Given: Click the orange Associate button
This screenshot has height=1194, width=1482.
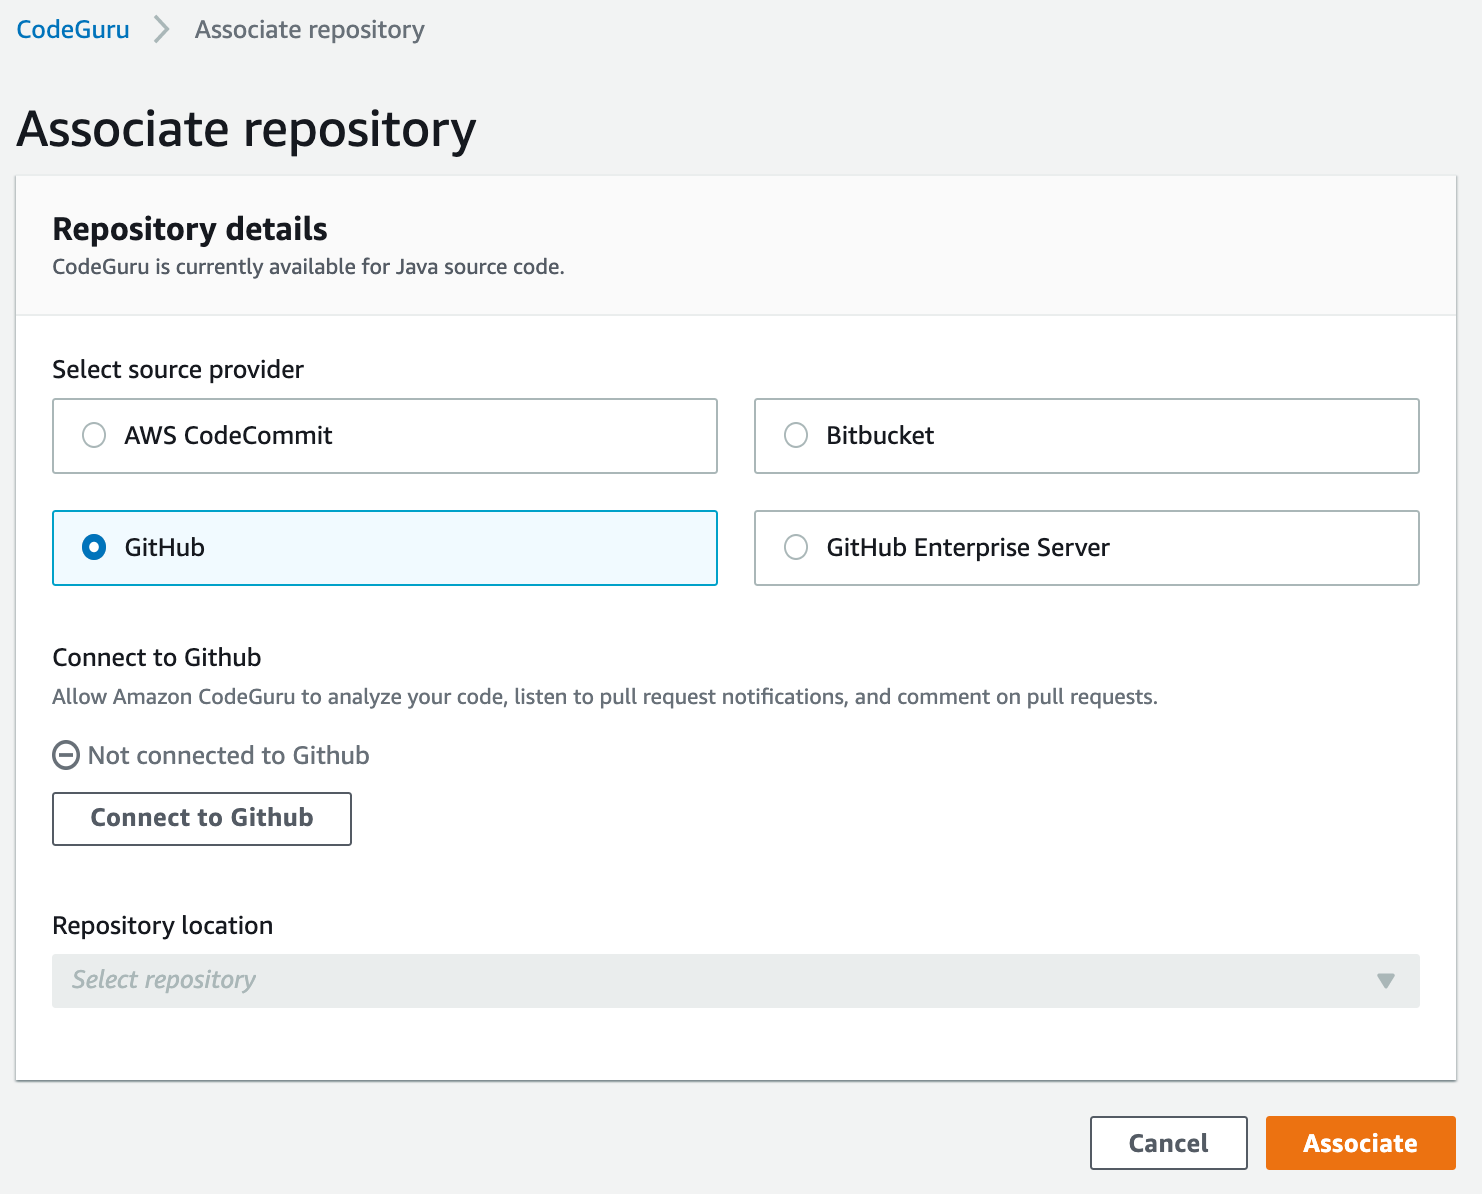Looking at the screenshot, I should [1361, 1143].
